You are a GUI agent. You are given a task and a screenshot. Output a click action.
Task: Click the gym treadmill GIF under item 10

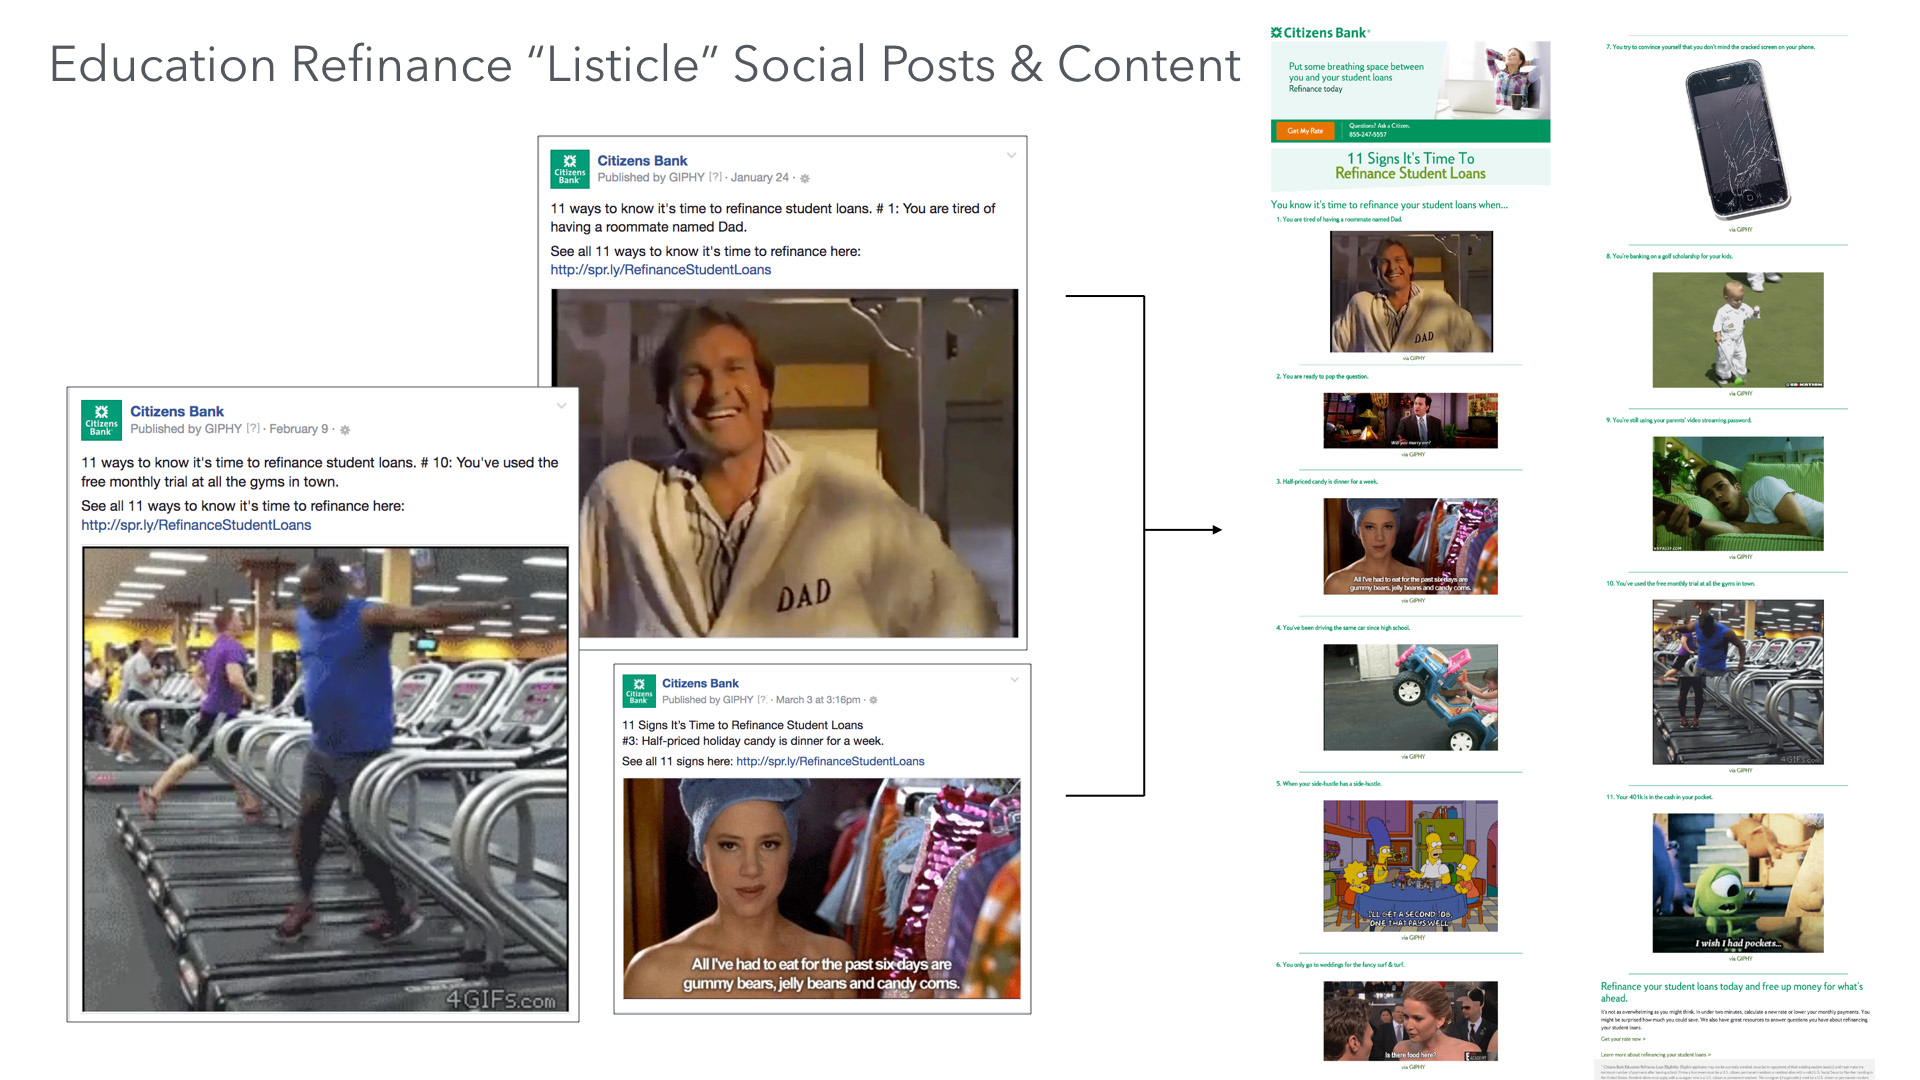(x=1738, y=682)
